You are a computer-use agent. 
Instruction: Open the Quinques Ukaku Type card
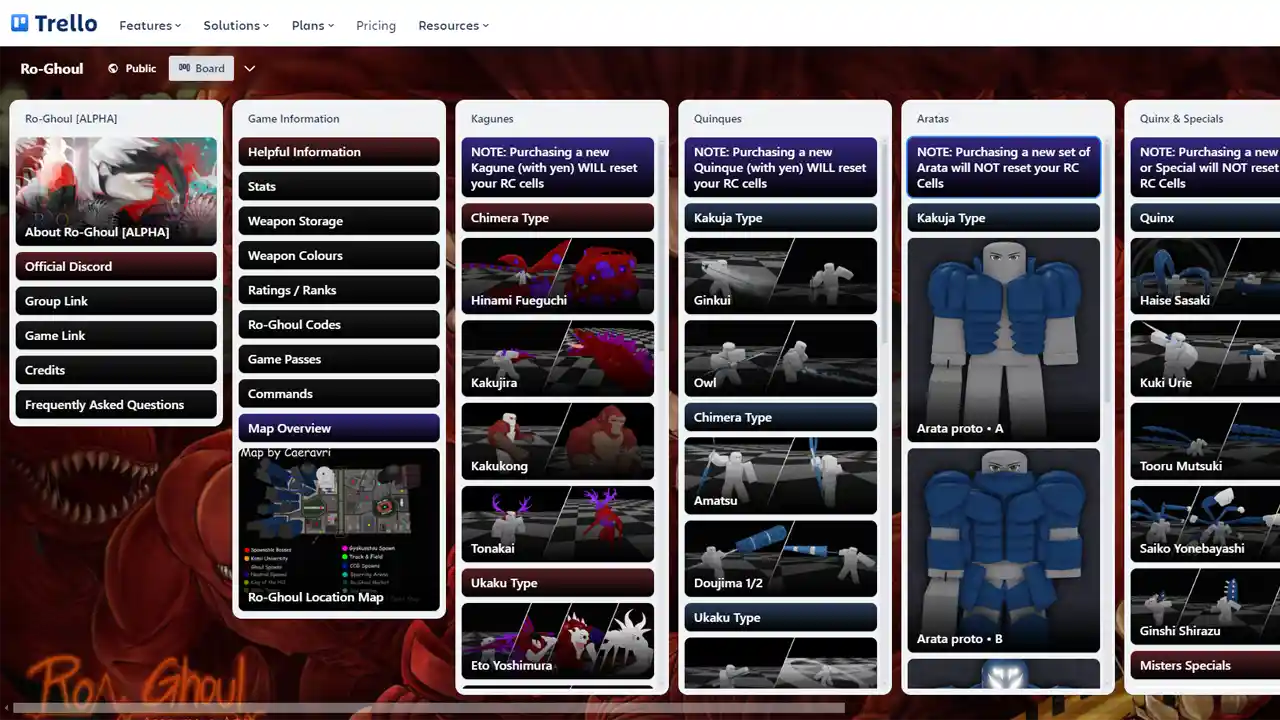coord(781,617)
